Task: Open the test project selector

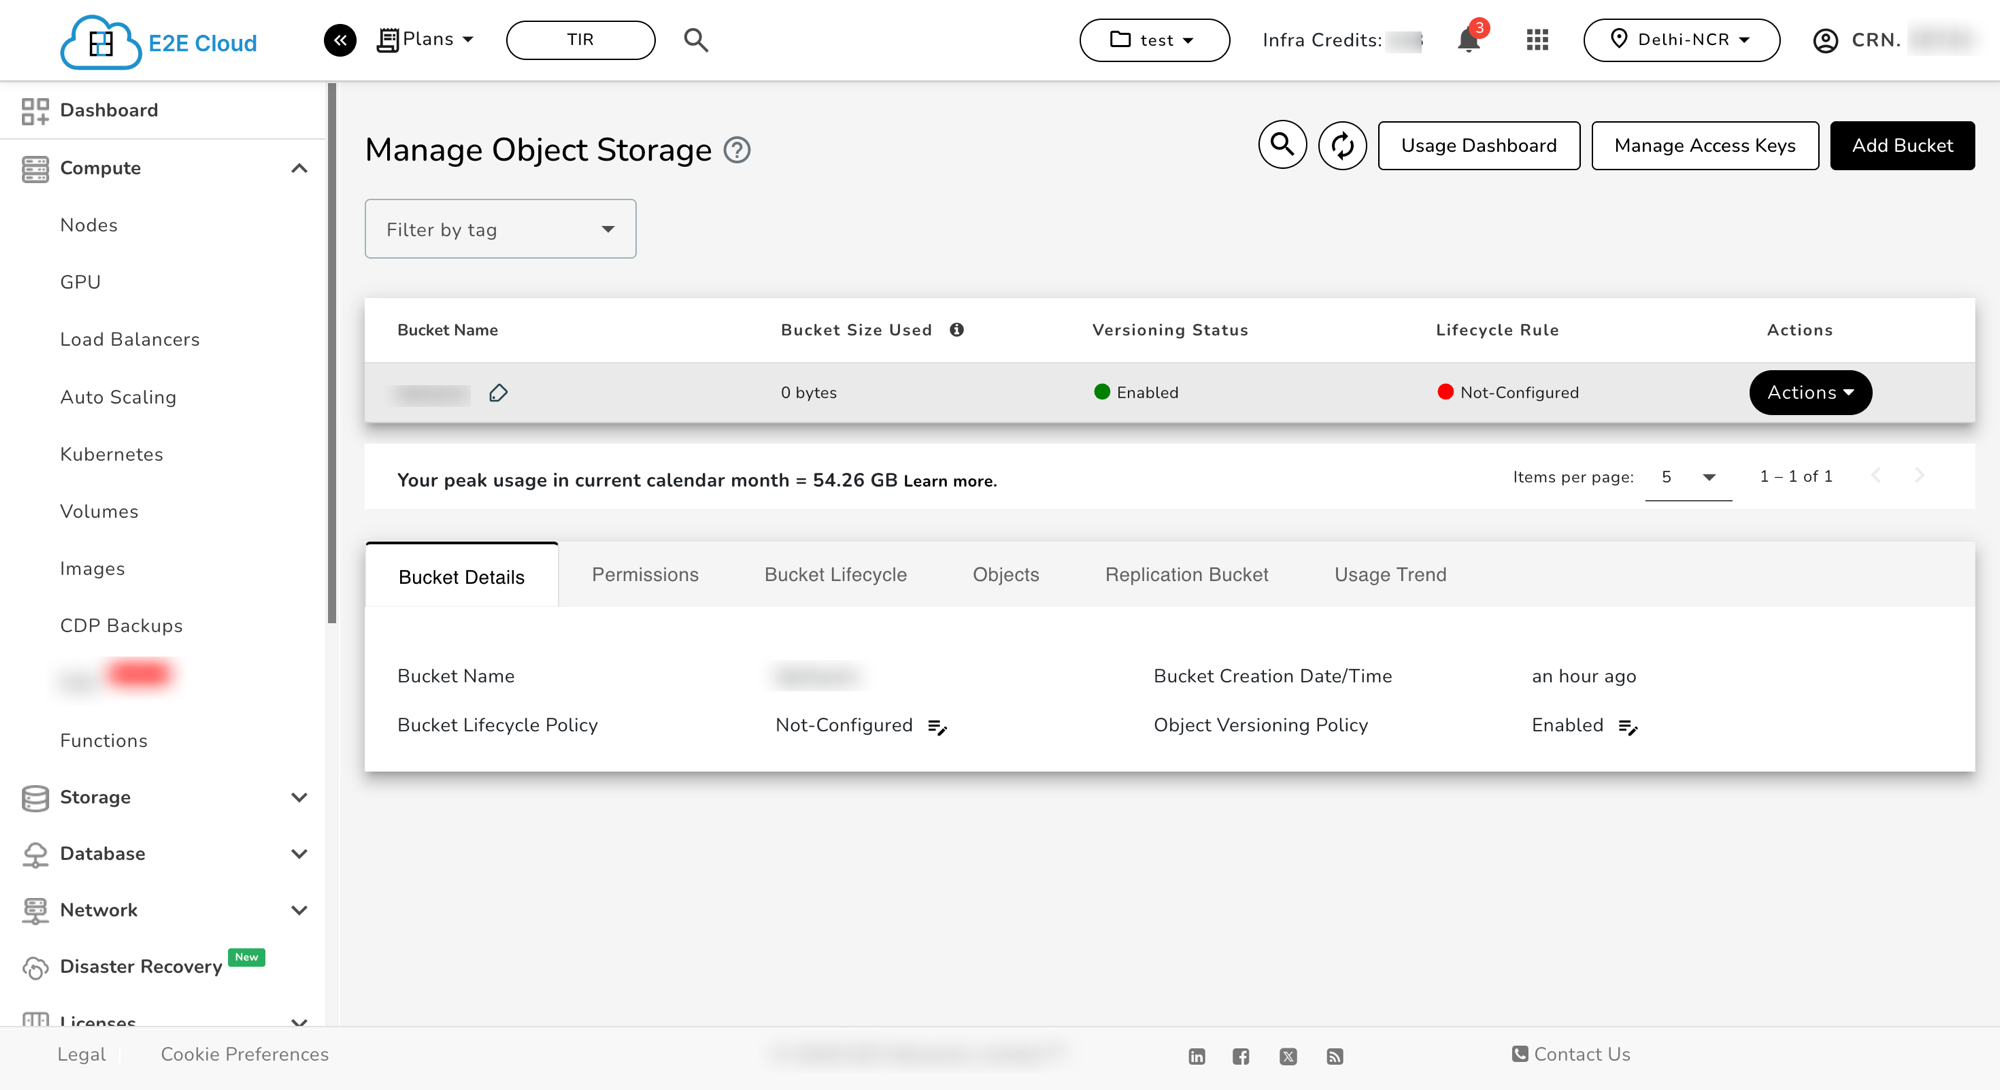Action: point(1154,40)
